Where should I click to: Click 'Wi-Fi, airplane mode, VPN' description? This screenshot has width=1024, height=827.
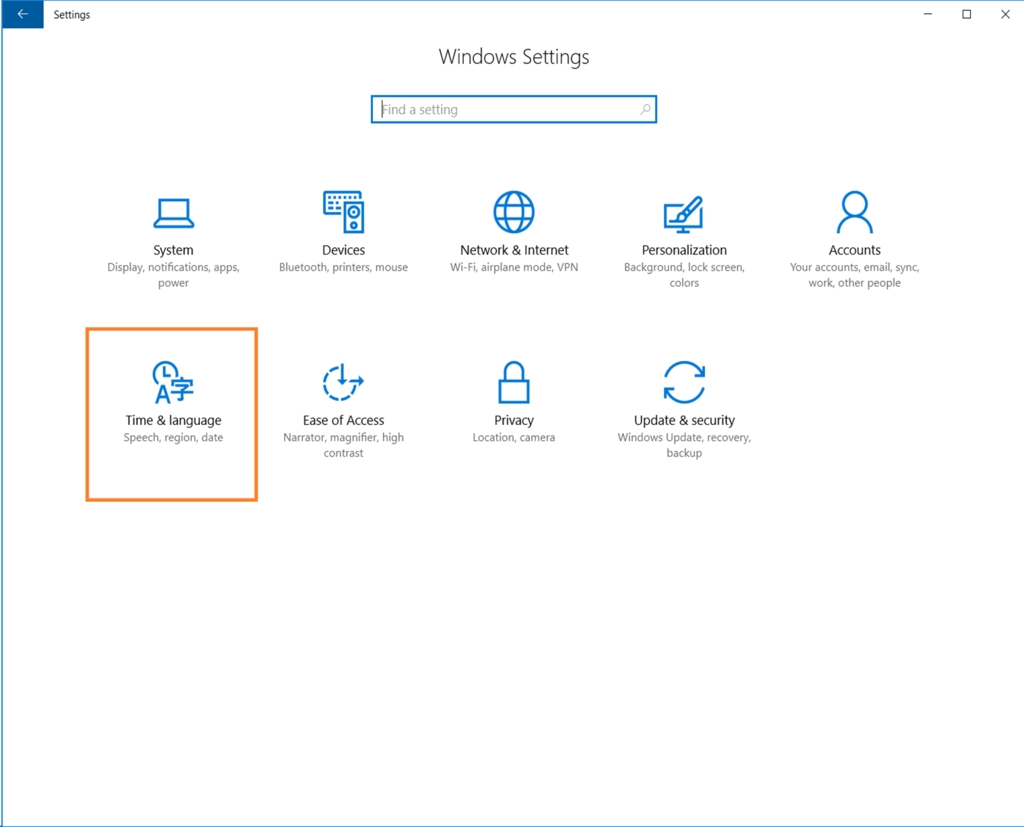pos(514,267)
